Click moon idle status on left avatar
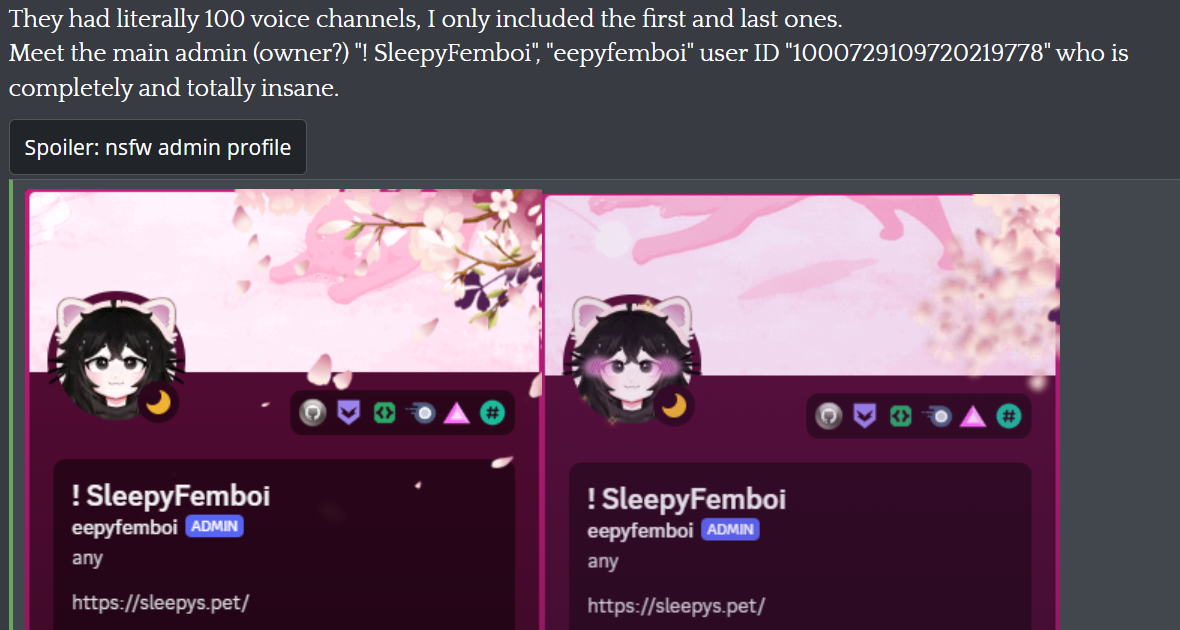Image resolution: width=1180 pixels, height=630 pixels. pyautogui.click(x=158, y=405)
